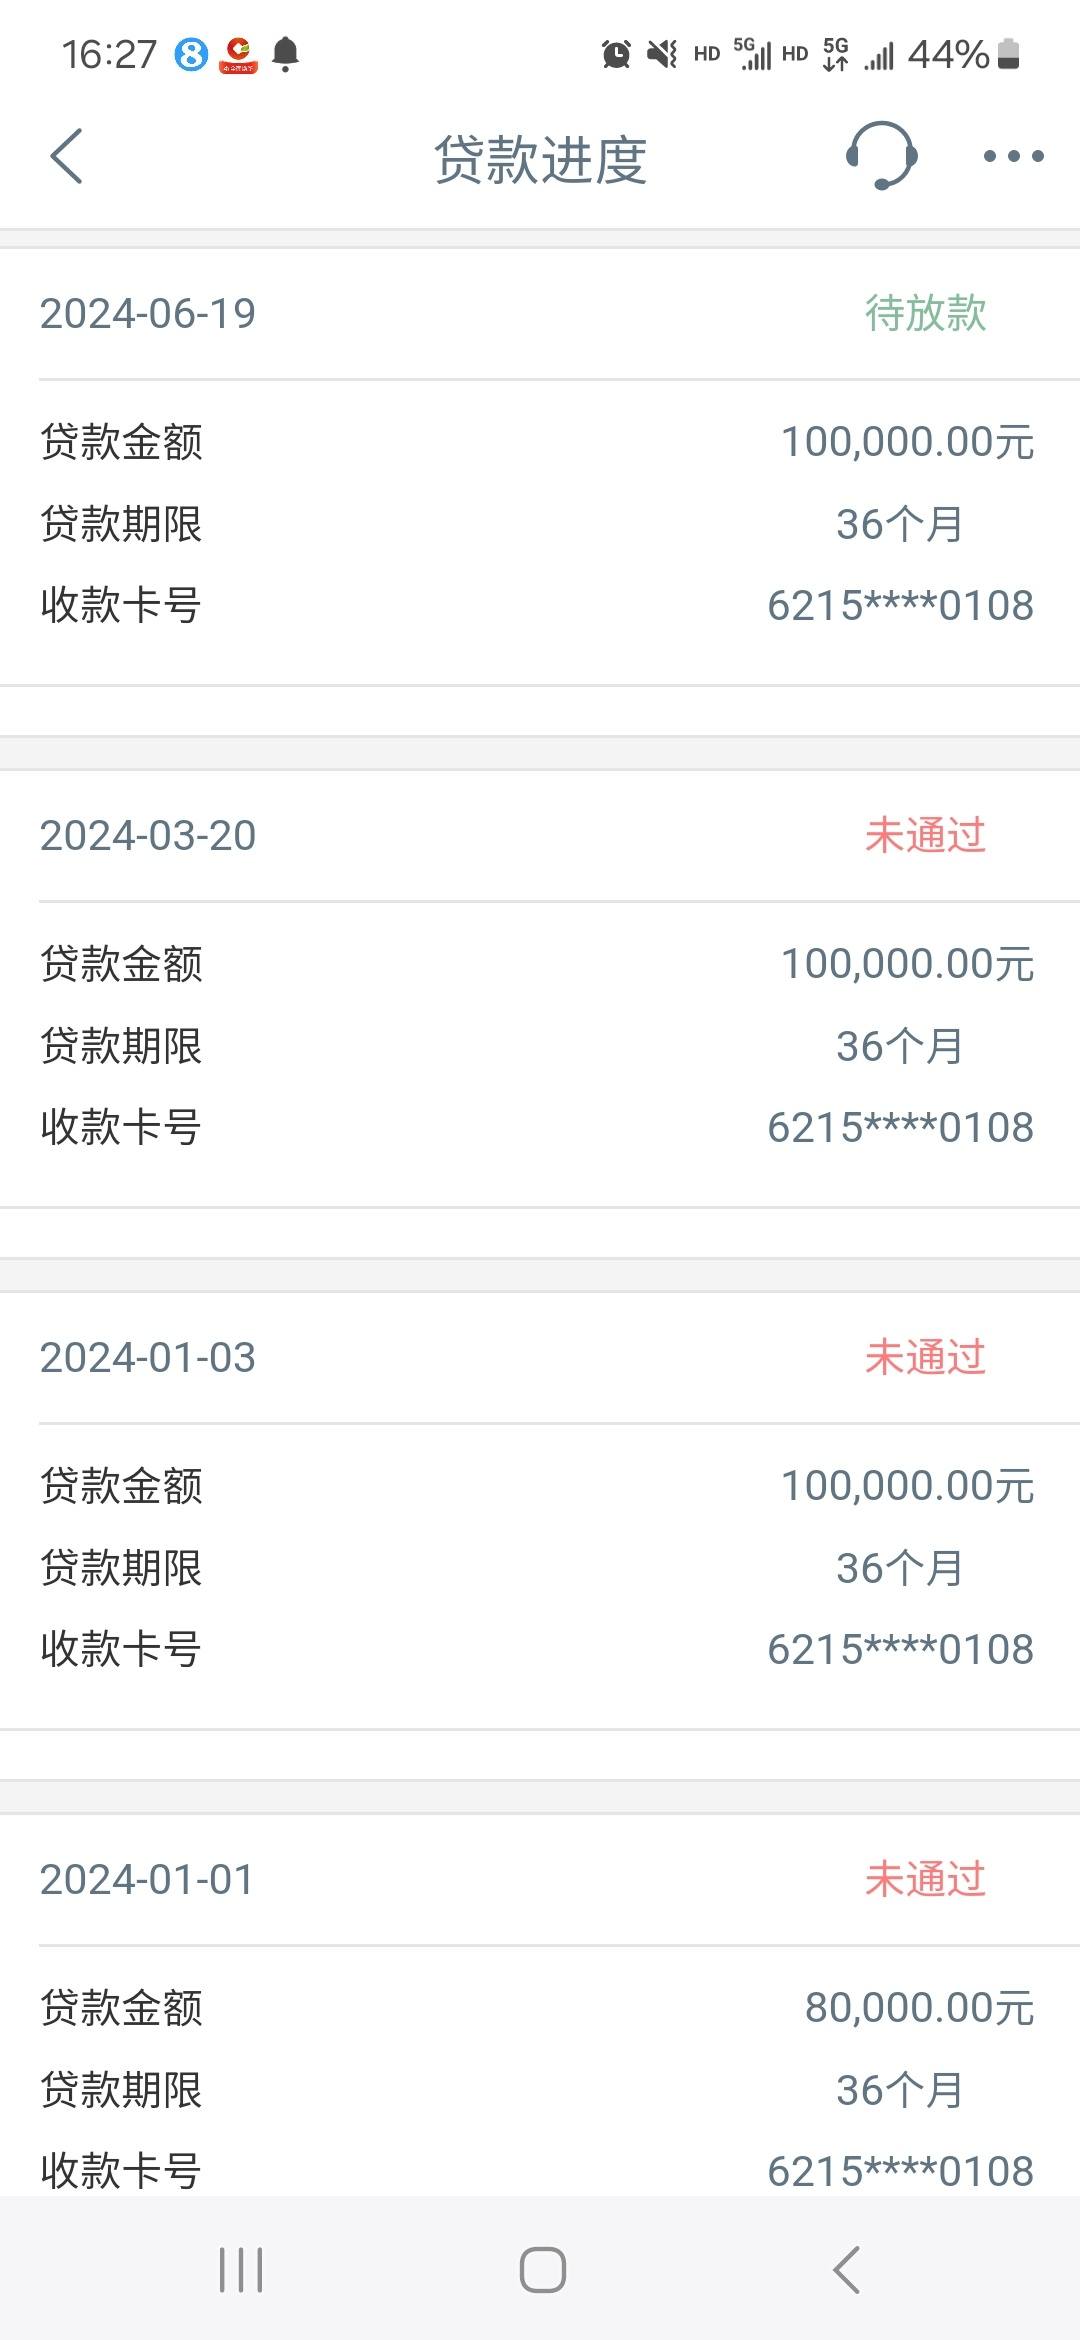Tap the muted sound status icon
Viewport: 1080px width, 2340px height.
(661, 54)
